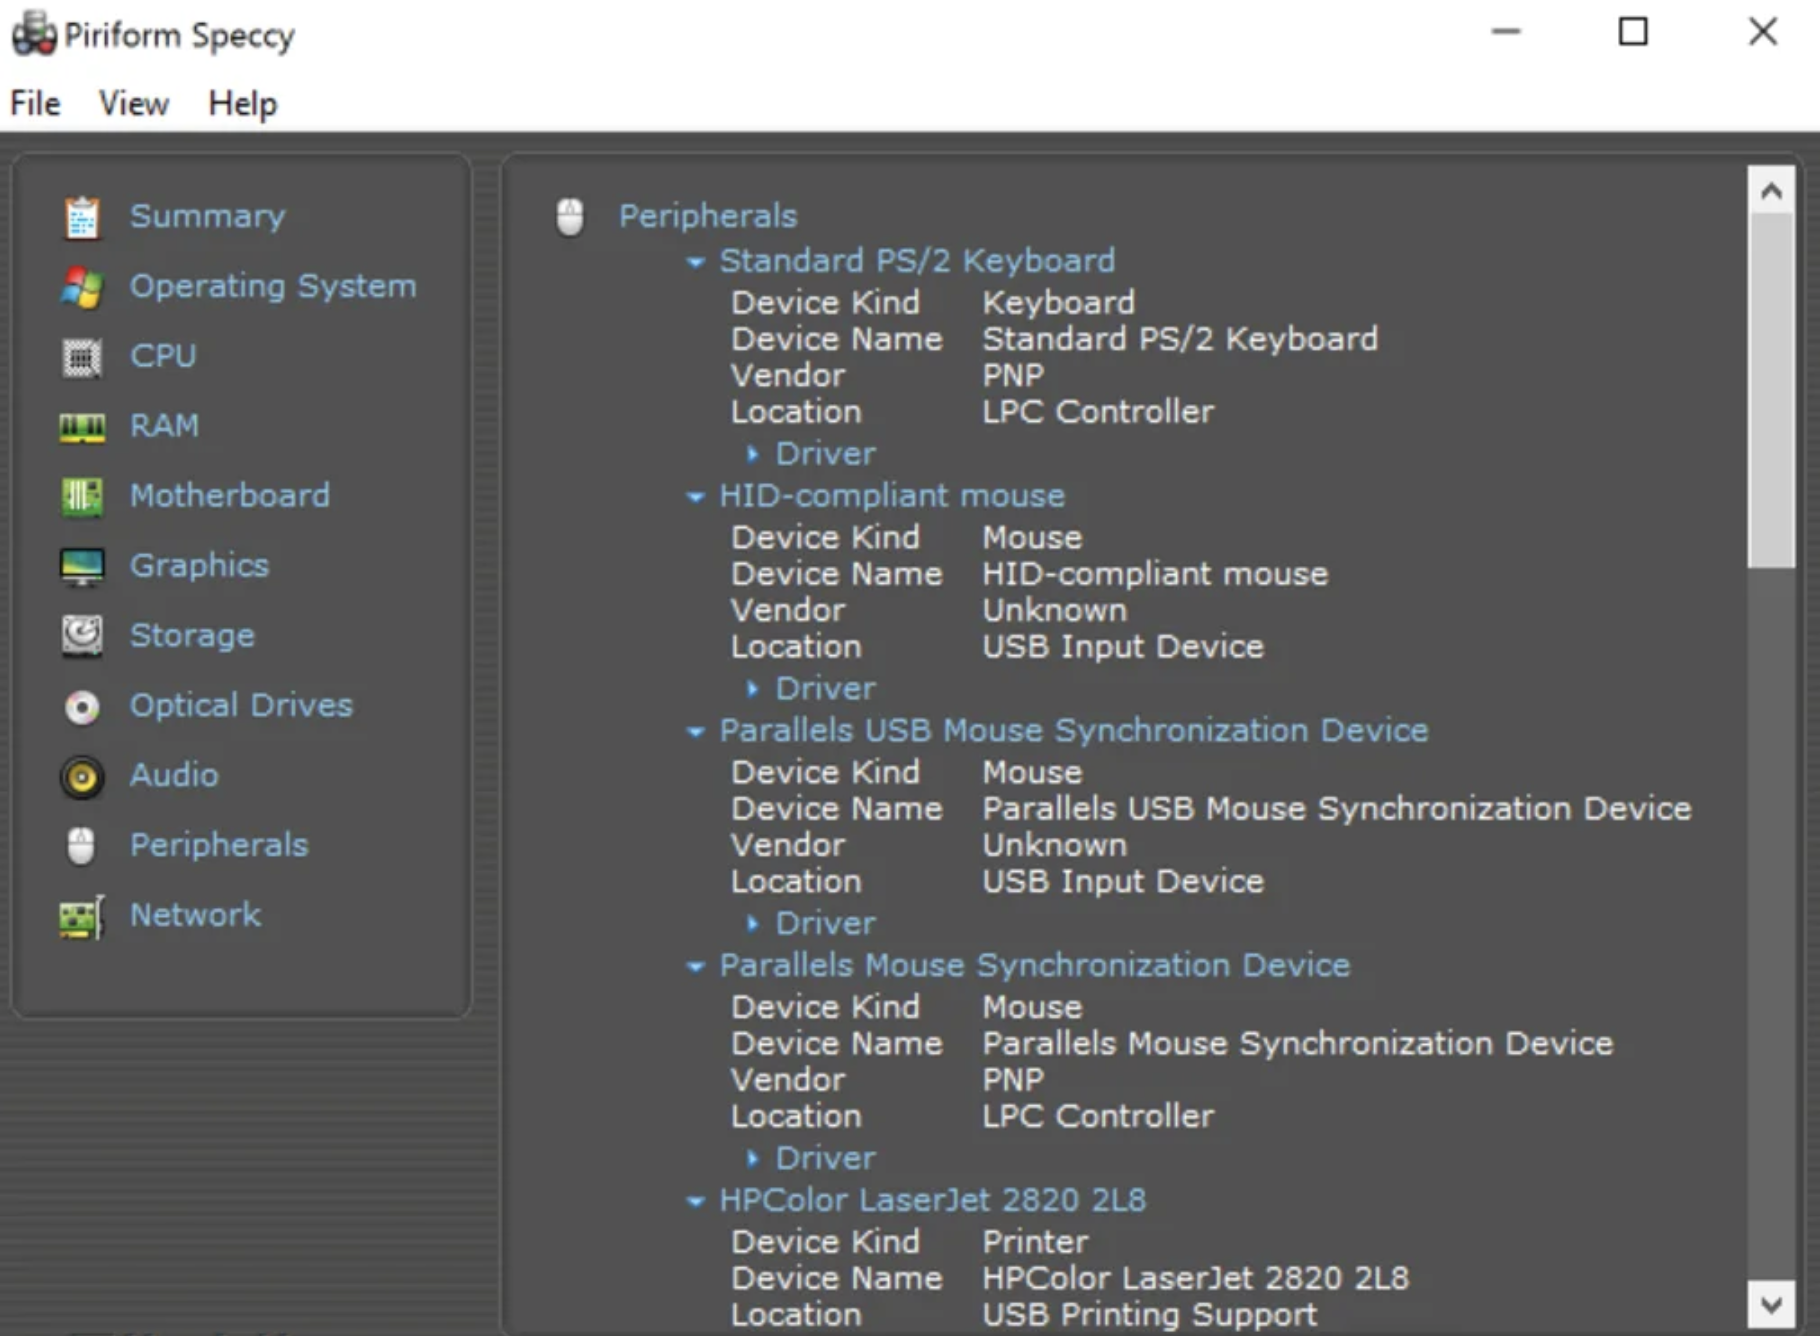1820x1336 pixels.
Task: Click the Operating System Windows flag icon
Action: [82, 287]
